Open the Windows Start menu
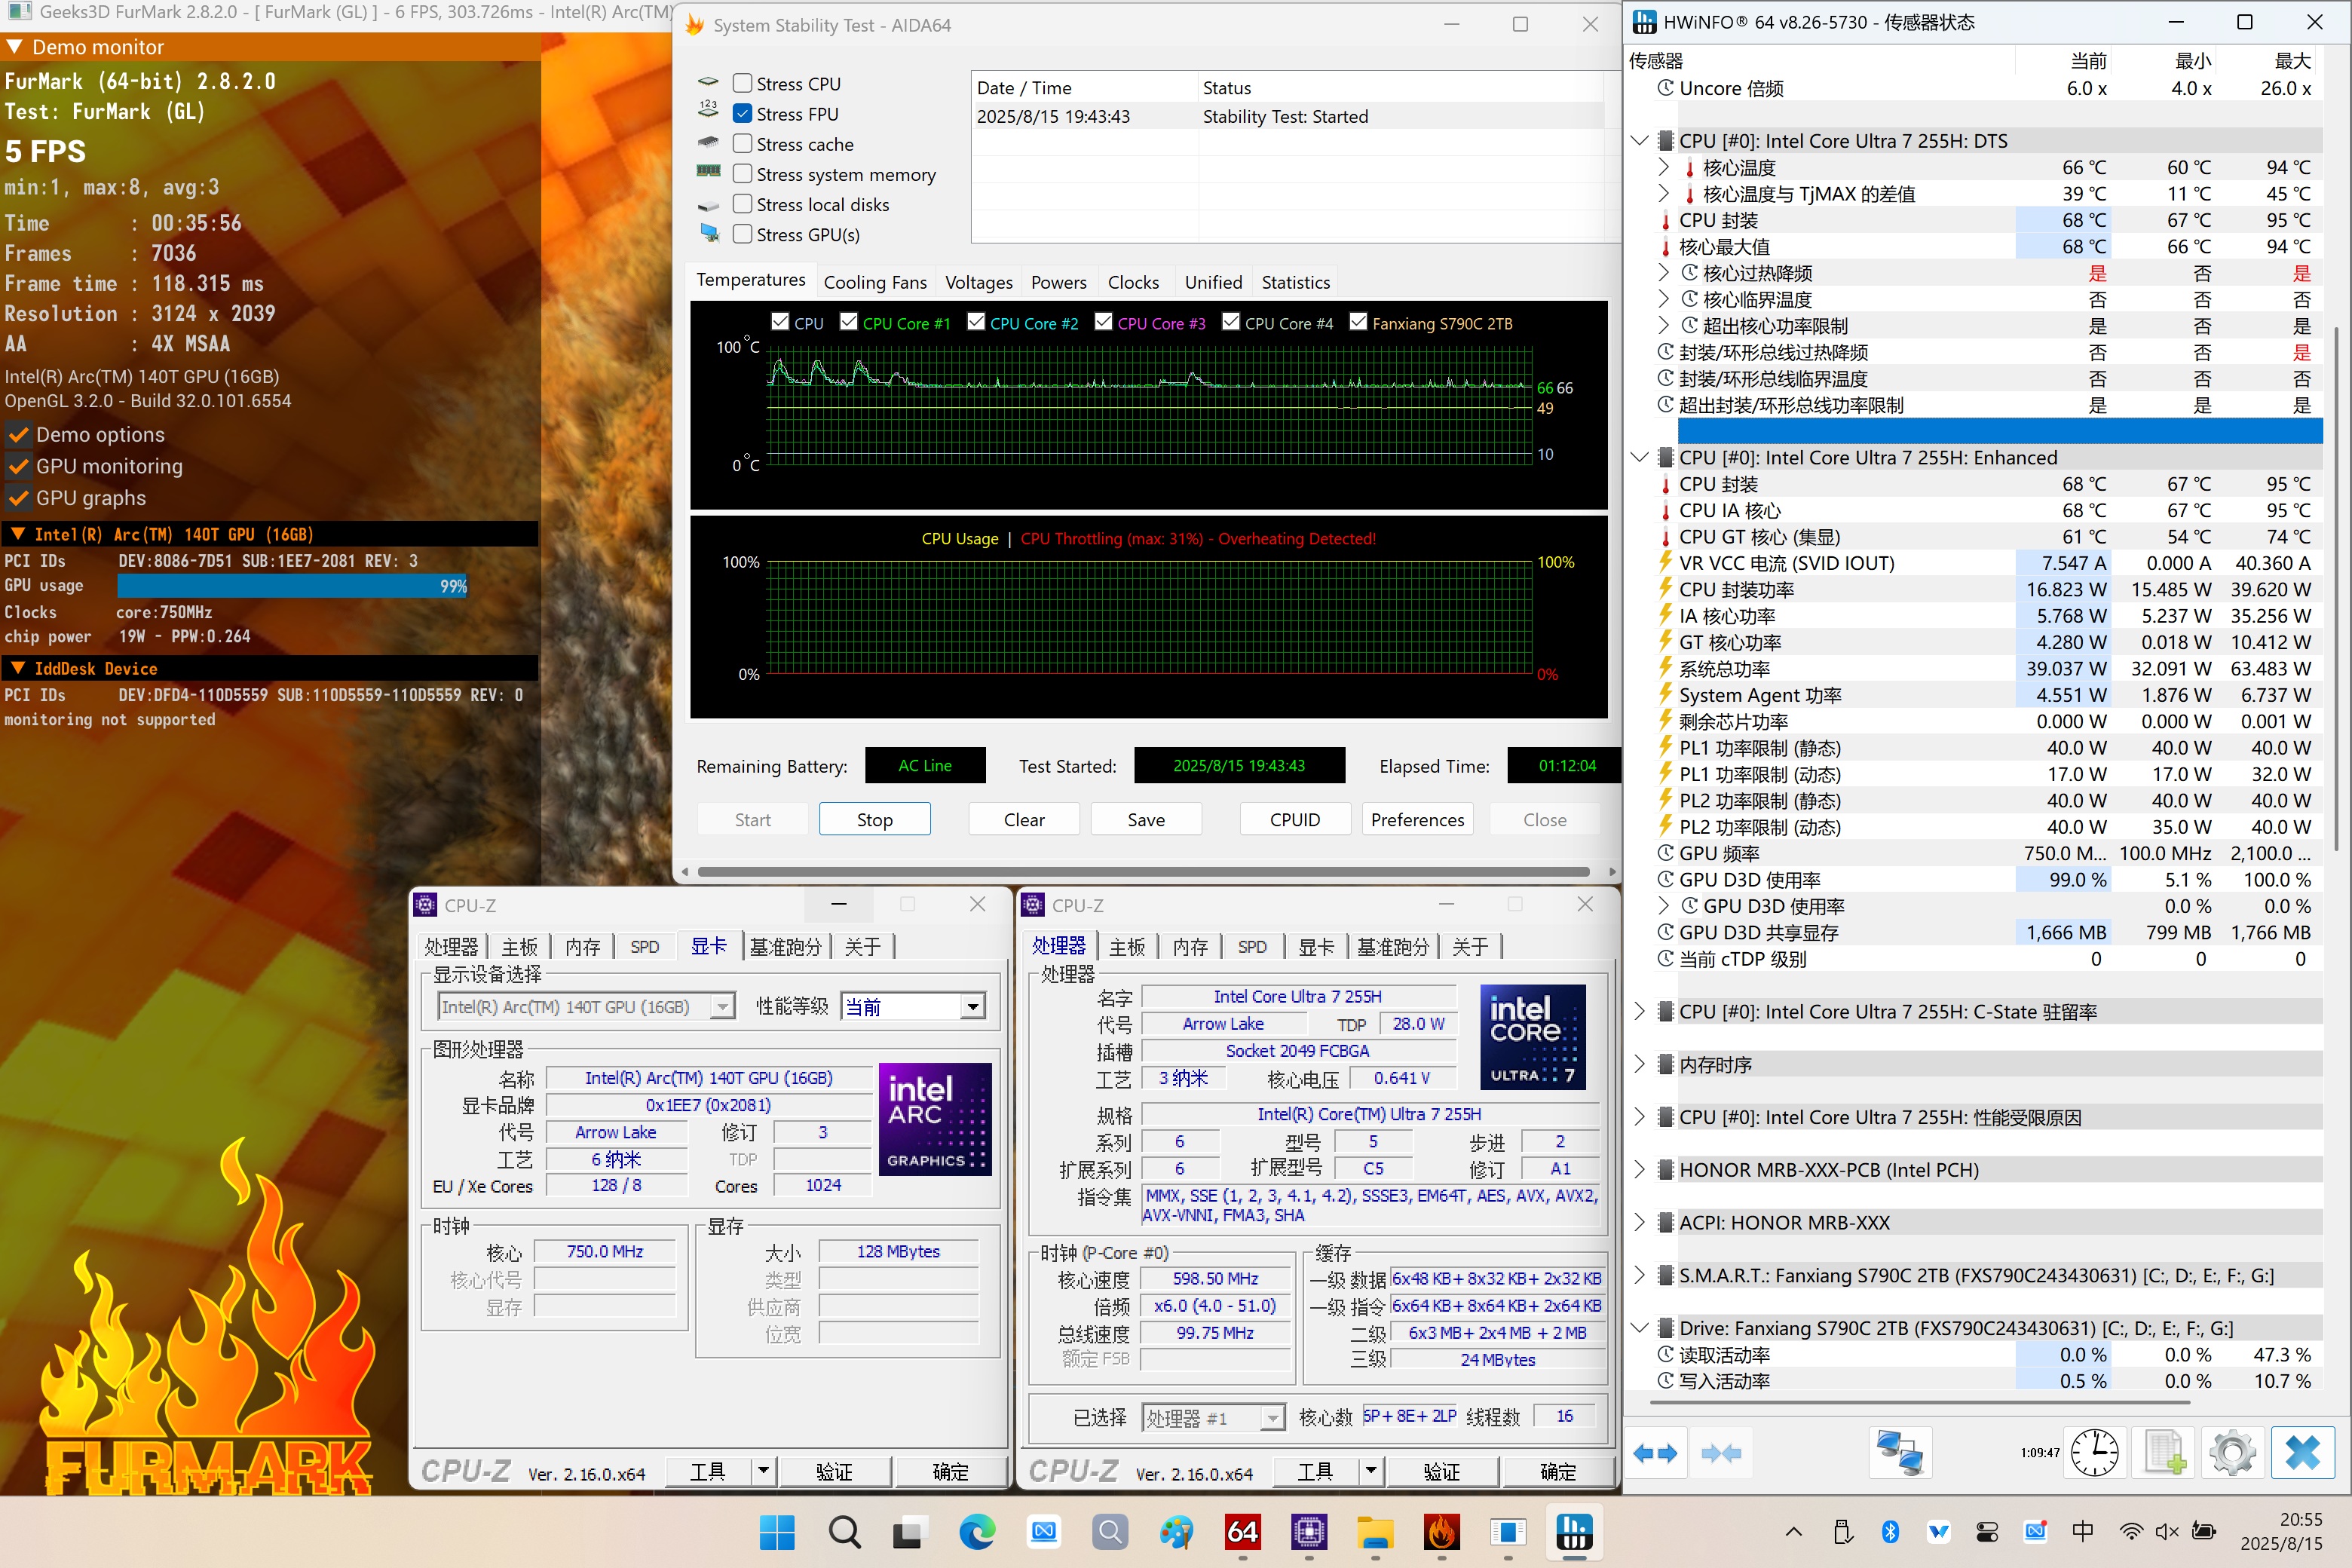This screenshot has width=2352, height=1568. click(777, 1532)
